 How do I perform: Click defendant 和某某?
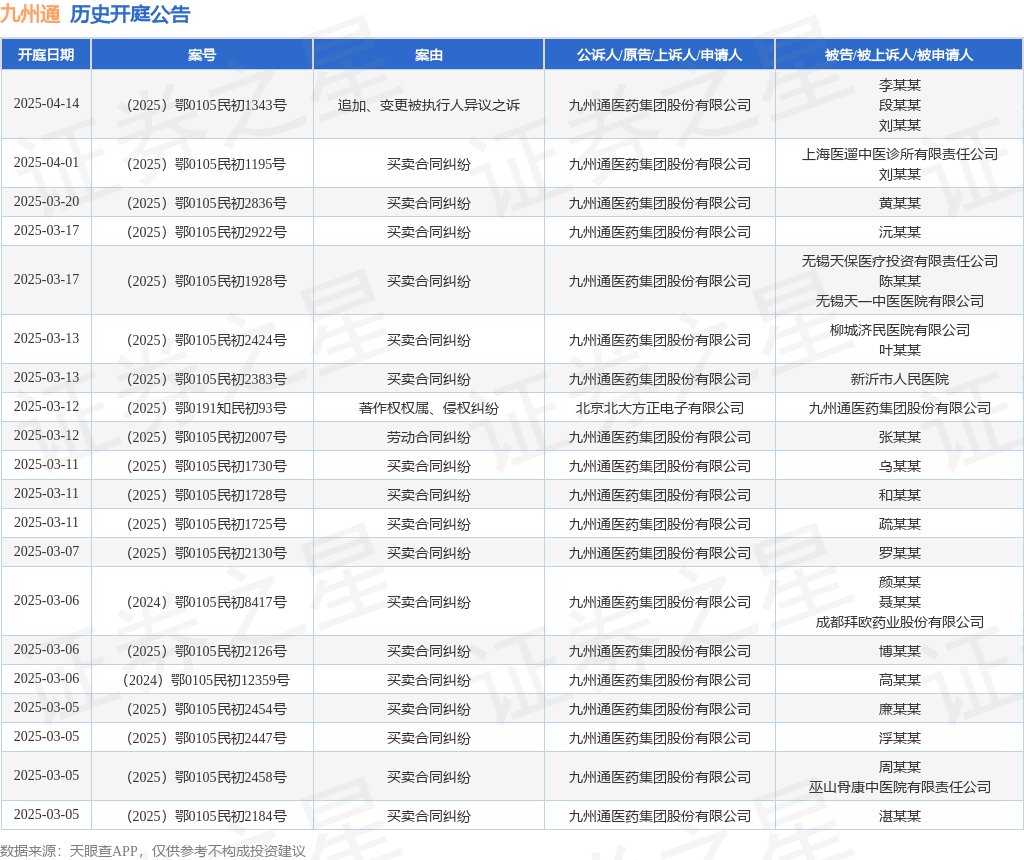click(900, 495)
